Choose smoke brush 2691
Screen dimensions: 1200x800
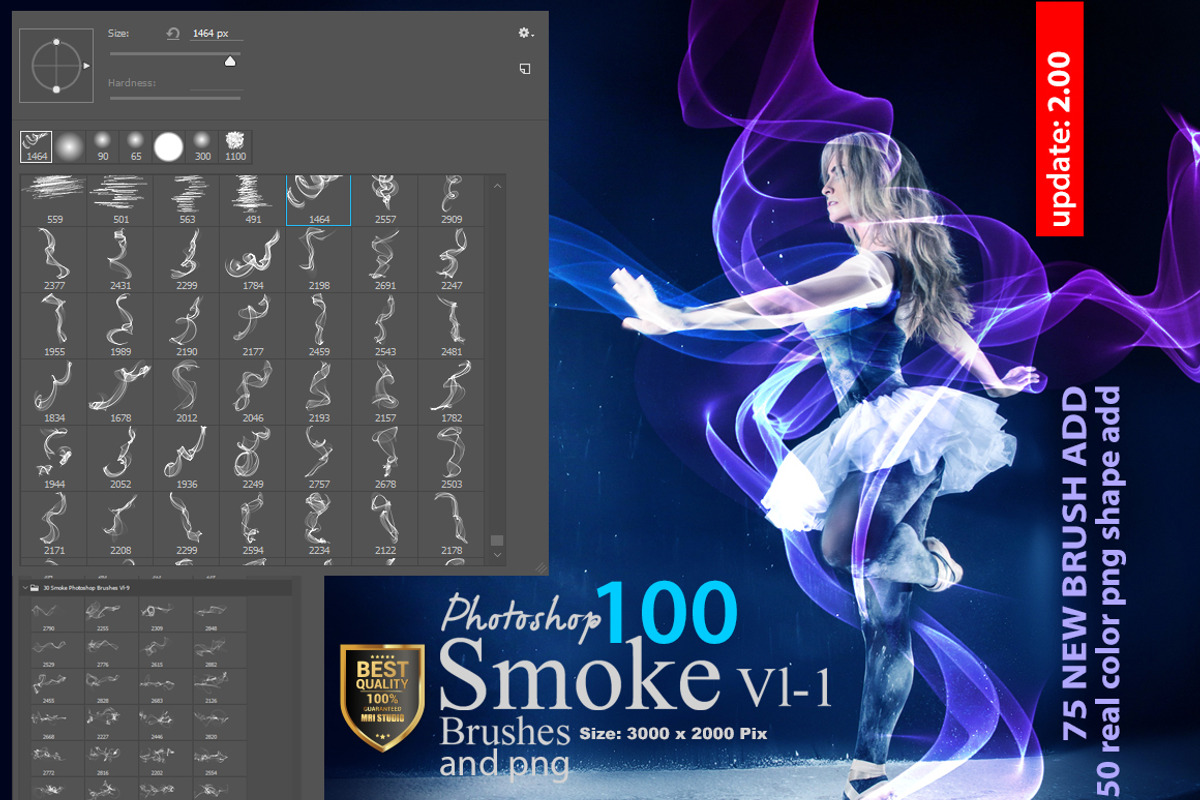[x=385, y=259]
